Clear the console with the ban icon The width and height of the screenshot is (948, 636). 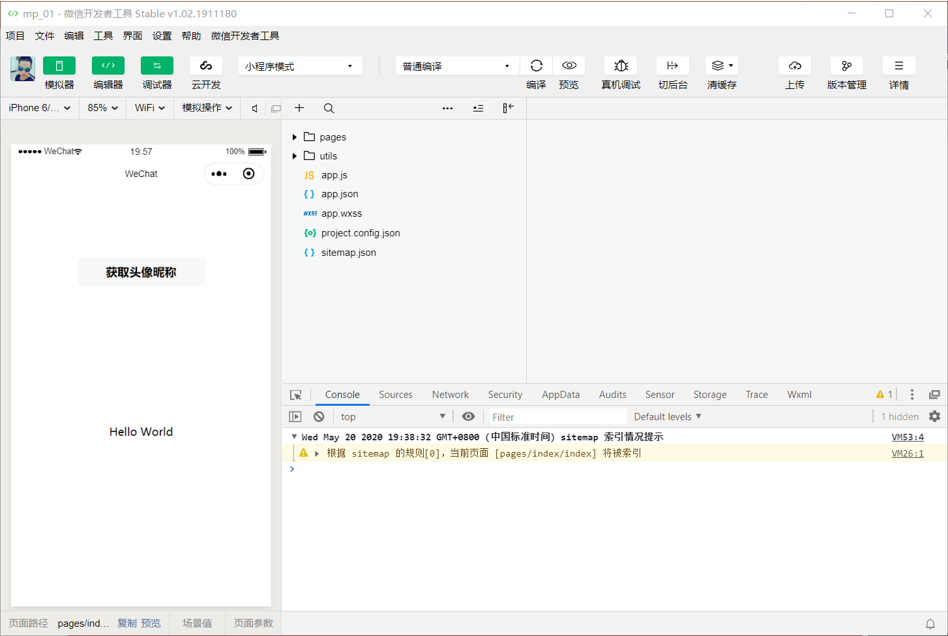tap(319, 417)
